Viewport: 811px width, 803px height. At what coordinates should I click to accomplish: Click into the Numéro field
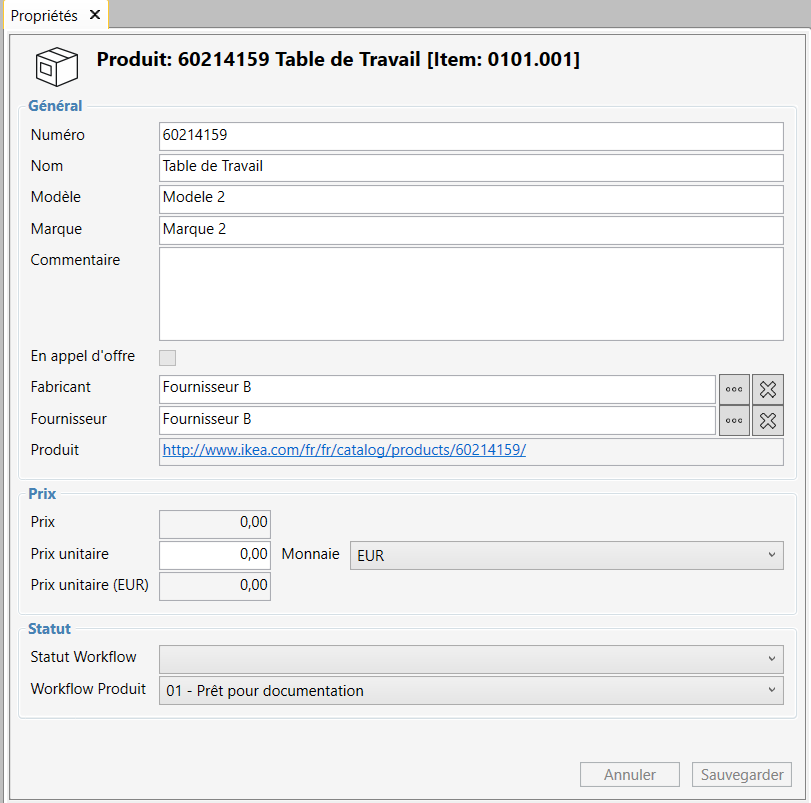(x=471, y=135)
